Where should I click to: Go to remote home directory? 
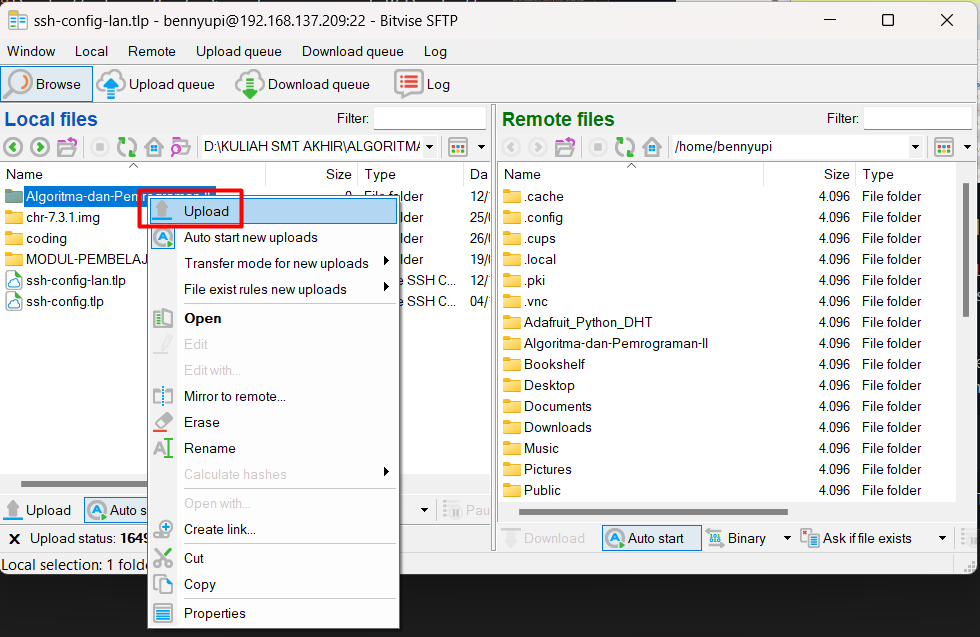coord(652,148)
